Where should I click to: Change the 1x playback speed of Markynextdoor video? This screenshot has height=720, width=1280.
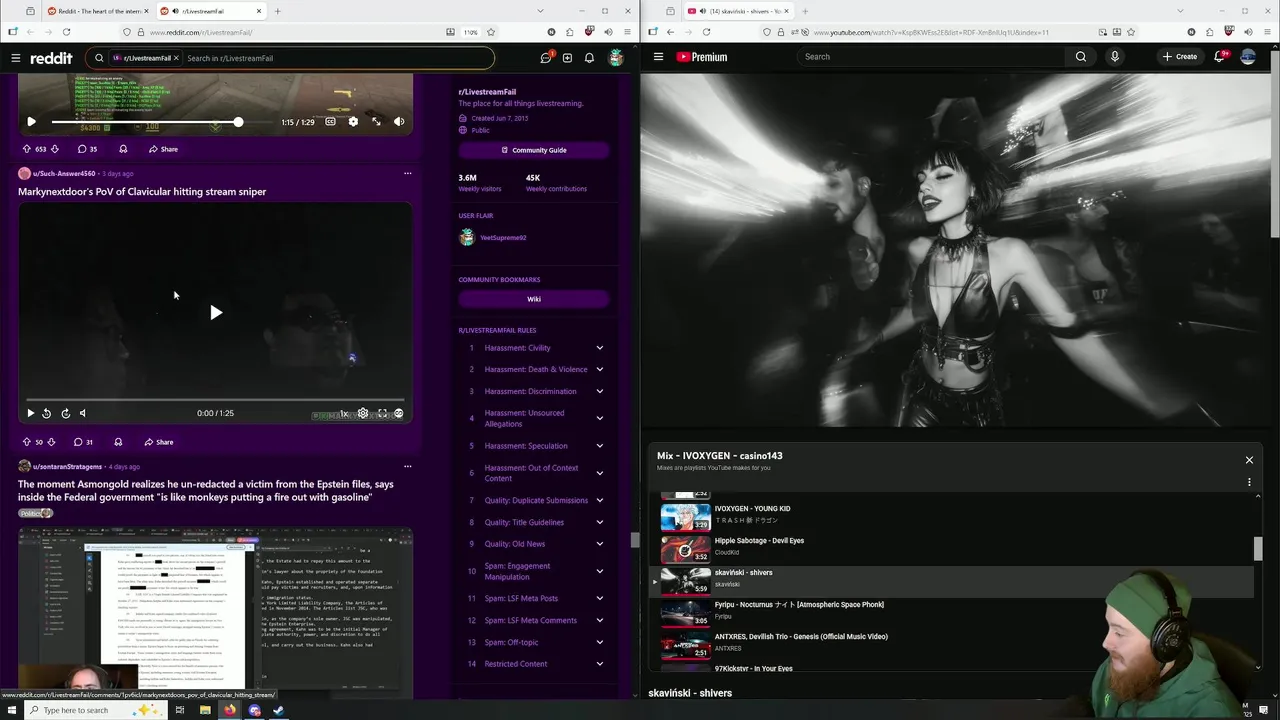tap(343, 413)
